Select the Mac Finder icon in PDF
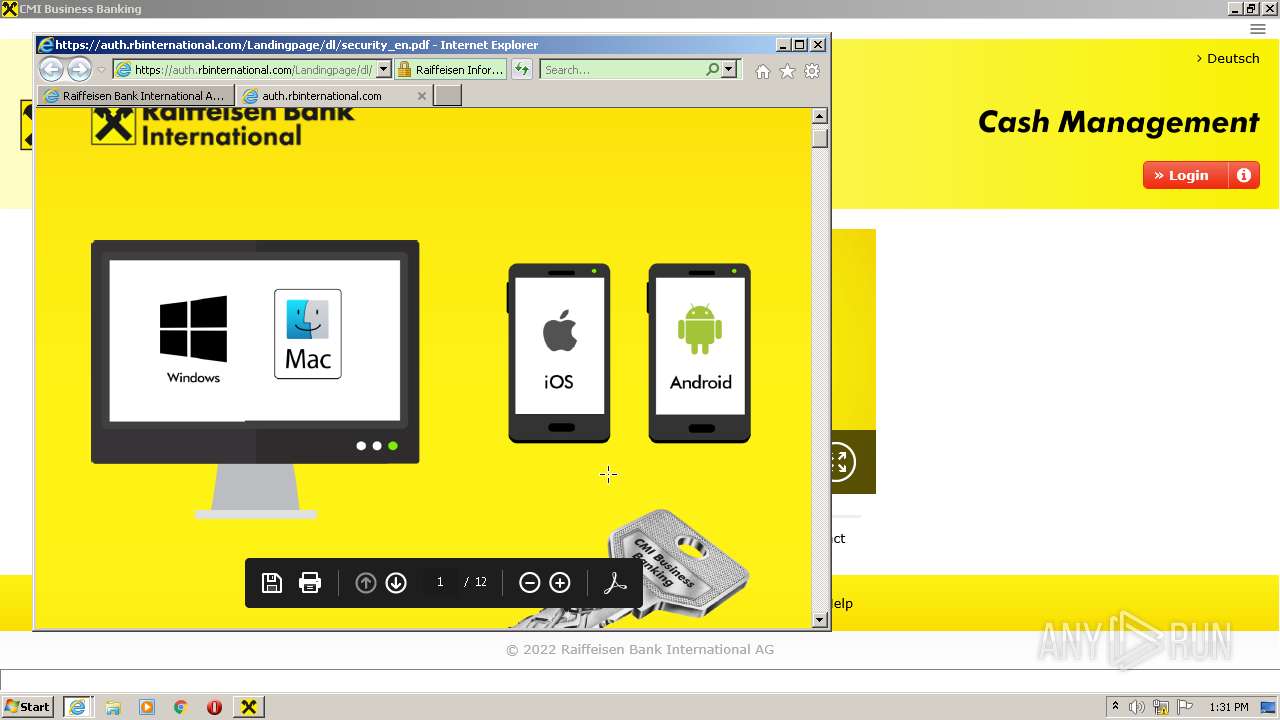The height and width of the screenshot is (720, 1280). [308, 334]
